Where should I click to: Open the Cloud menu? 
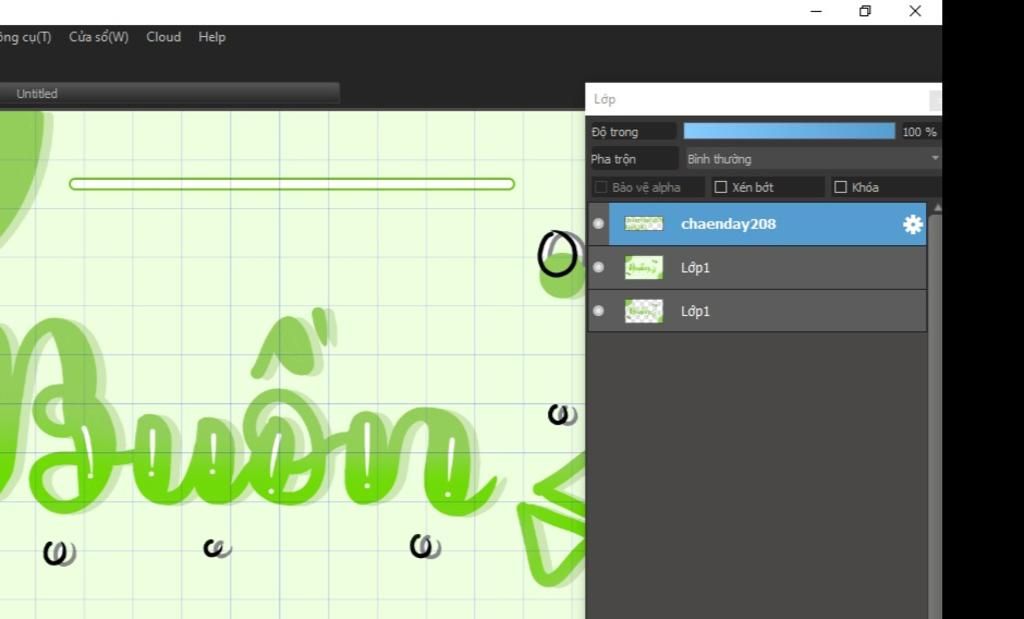click(163, 37)
